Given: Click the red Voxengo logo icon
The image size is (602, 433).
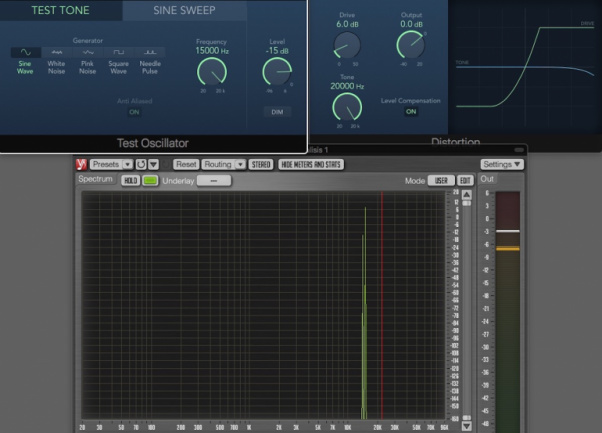Looking at the screenshot, I should coord(81,164).
